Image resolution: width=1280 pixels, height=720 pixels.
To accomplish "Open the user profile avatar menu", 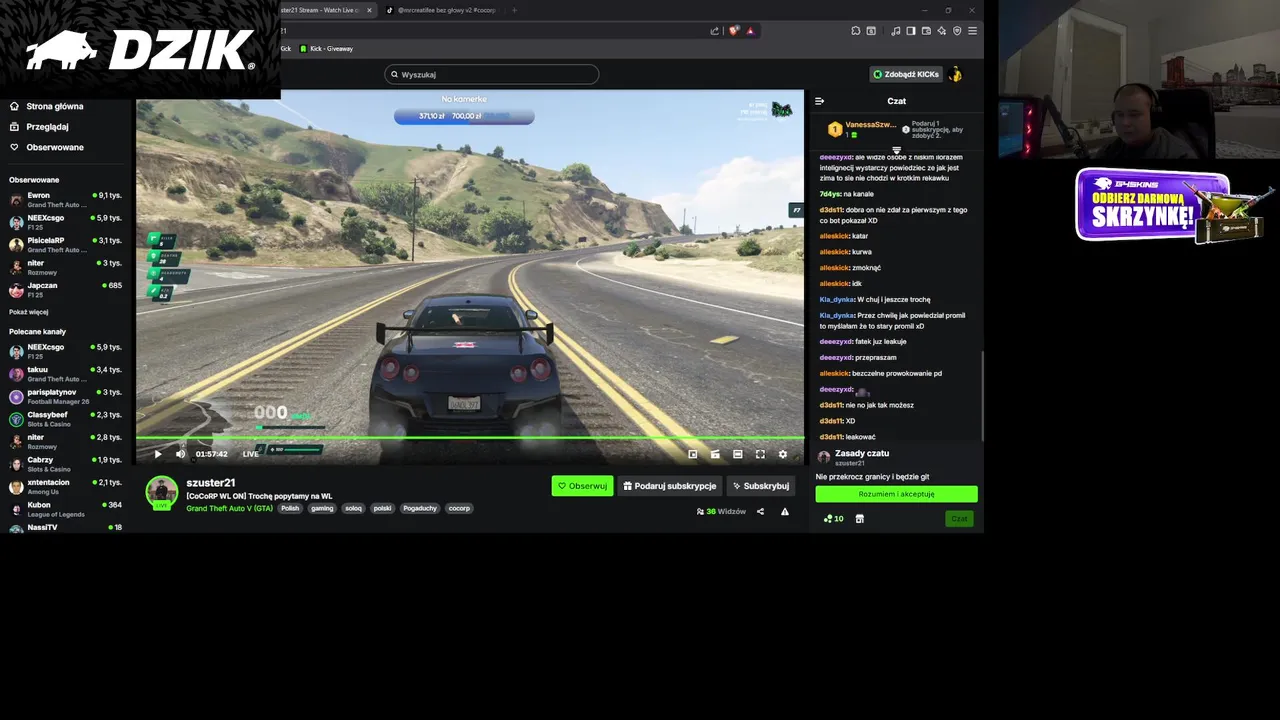I will click(956, 74).
